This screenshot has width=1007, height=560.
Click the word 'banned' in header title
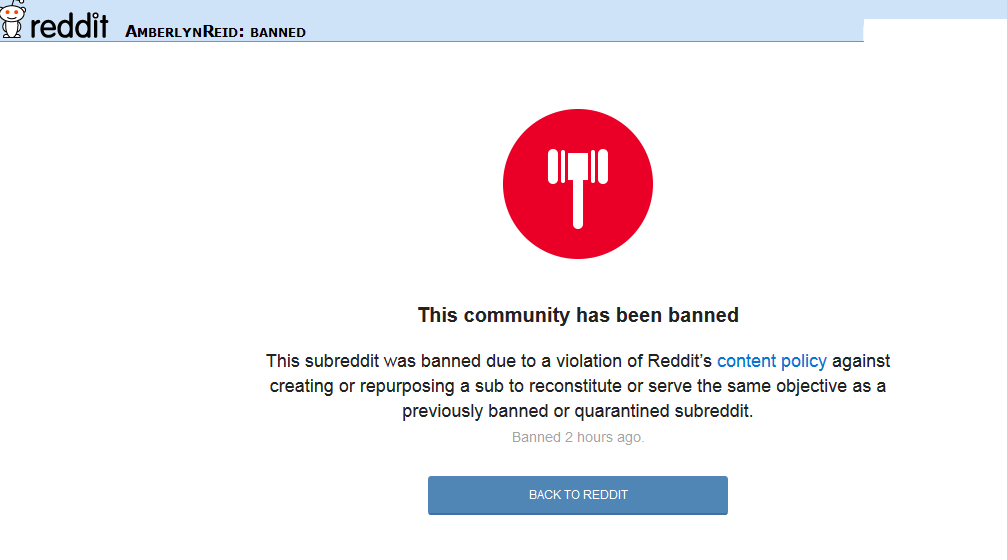tap(278, 32)
